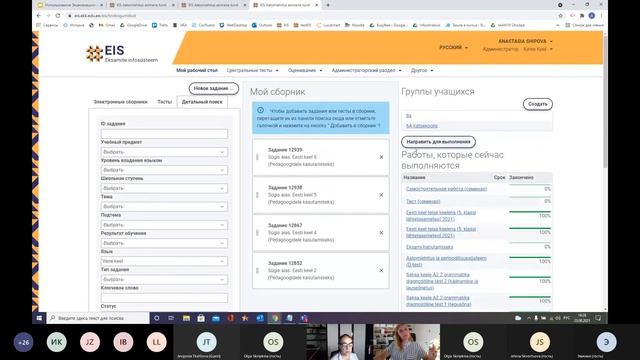Open the Язык dropdown
The width and height of the screenshot is (640, 360).
(164, 261)
